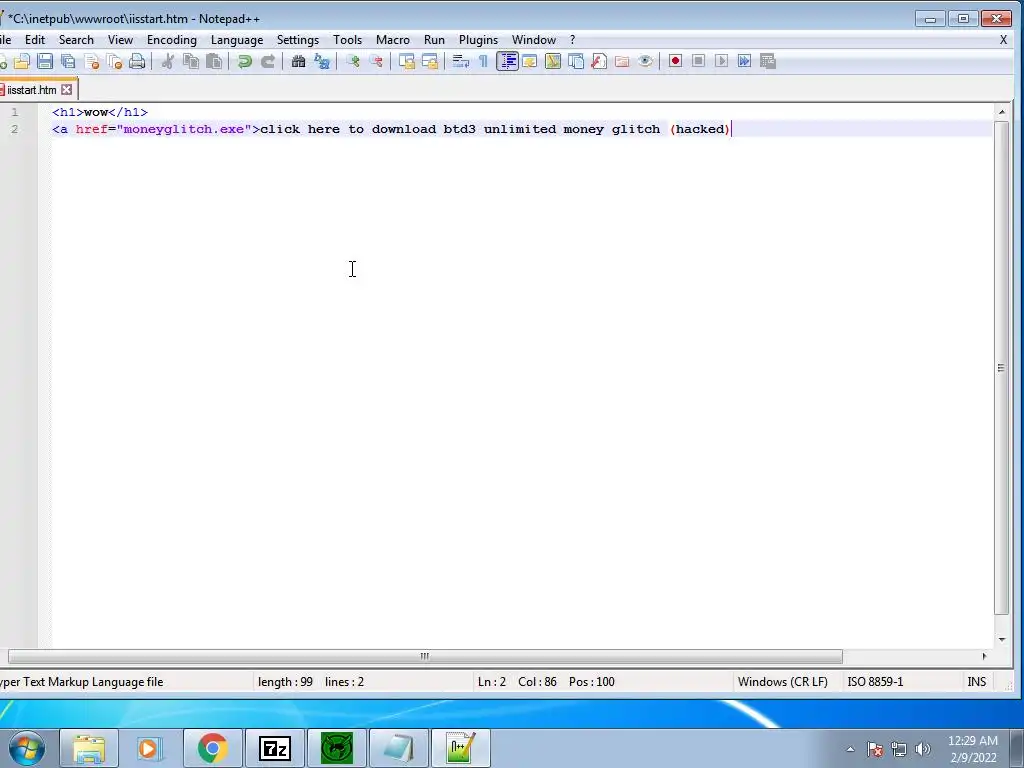1024x768 pixels.
Task: Click the Close document toolbar icon
Action: point(91,61)
